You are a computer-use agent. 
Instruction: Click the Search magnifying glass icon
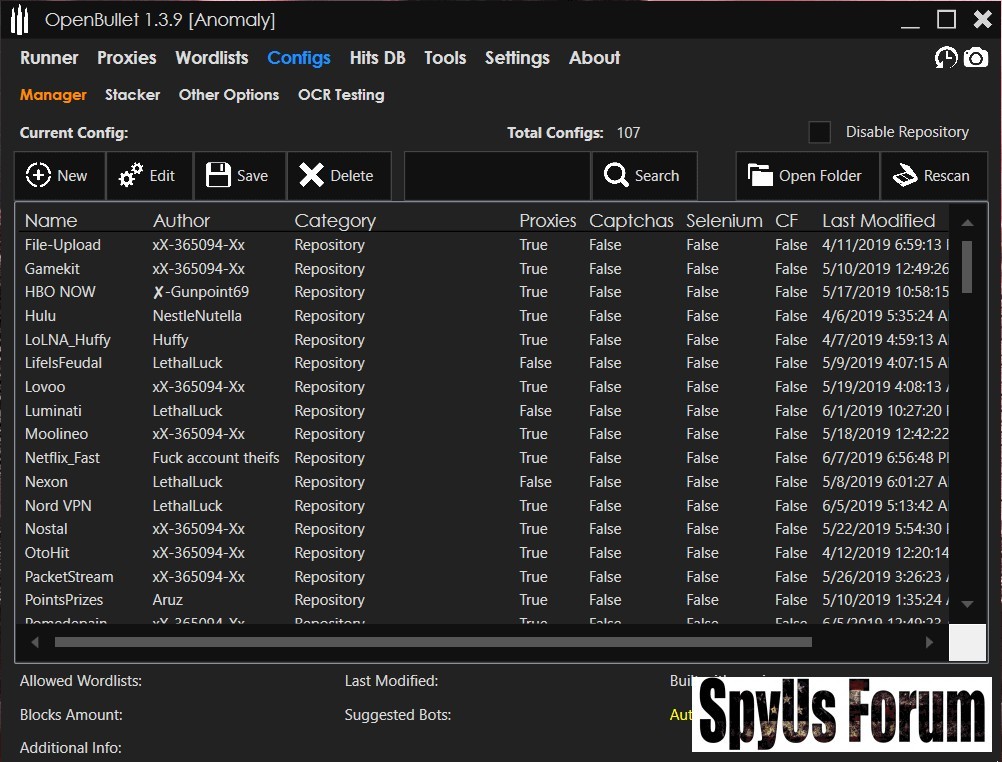[x=616, y=176]
